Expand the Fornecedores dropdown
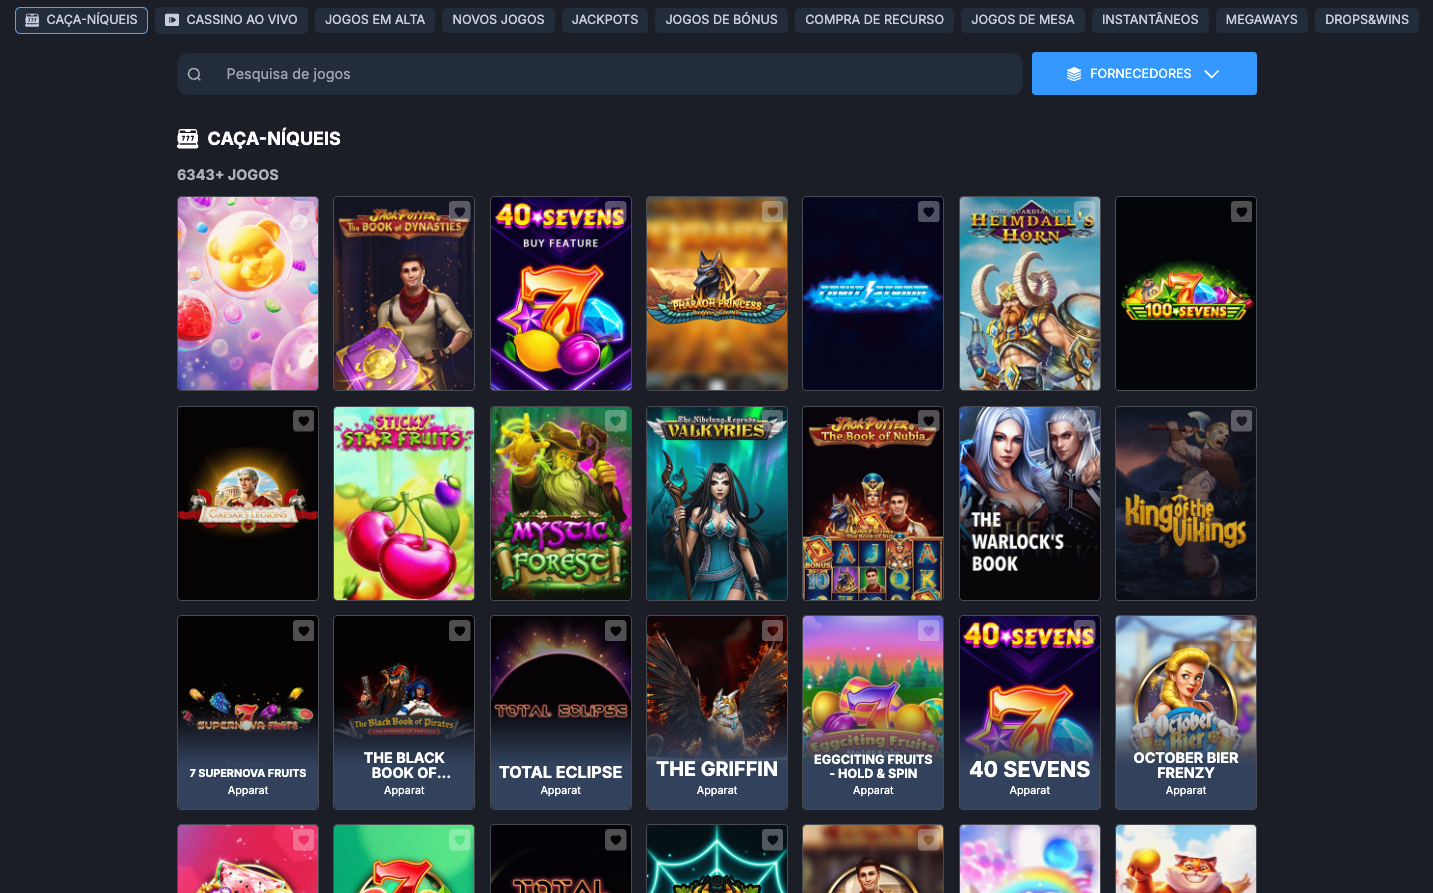The image size is (1433, 893). coord(1143,74)
